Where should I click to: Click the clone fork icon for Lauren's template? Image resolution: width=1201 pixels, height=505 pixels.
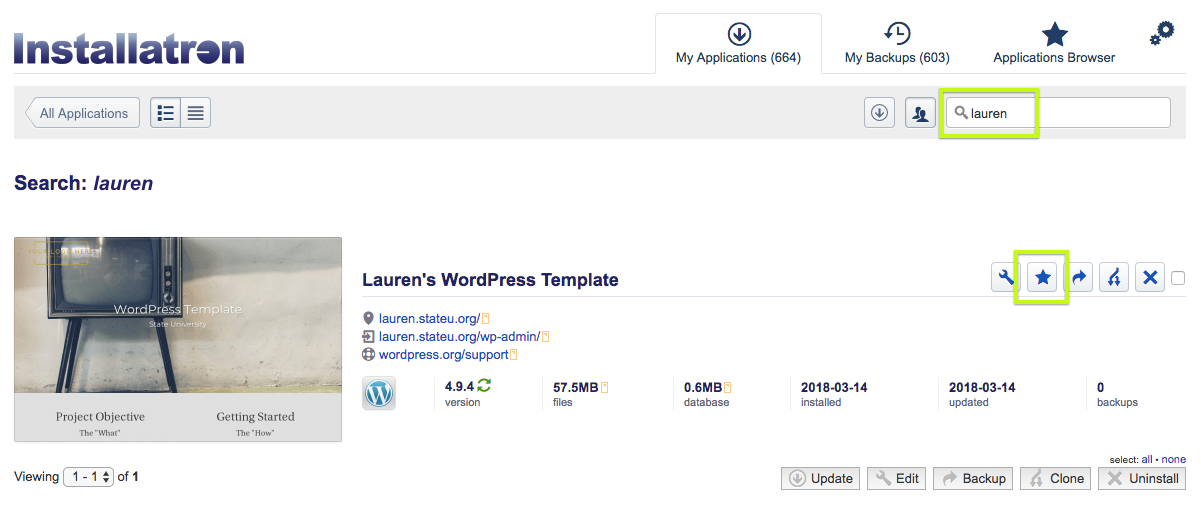pyautogui.click(x=1114, y=277)
